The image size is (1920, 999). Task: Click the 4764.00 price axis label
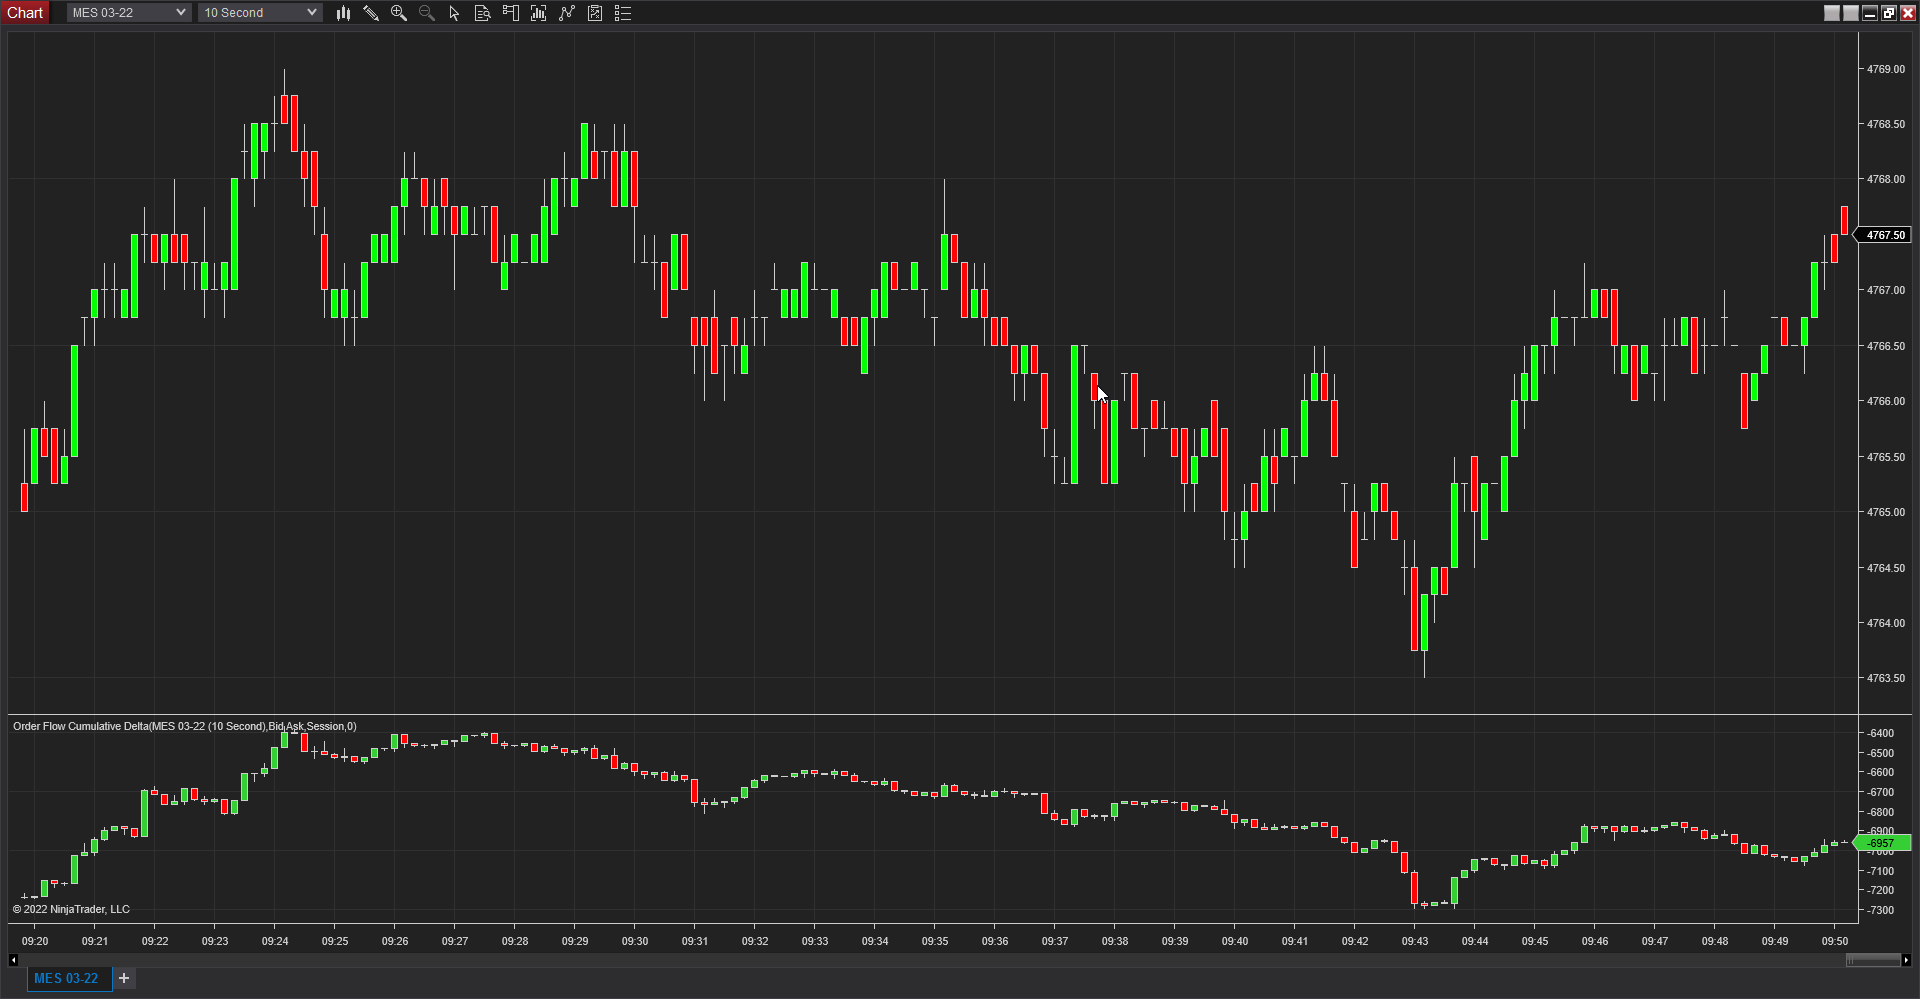click(1885, 623)
